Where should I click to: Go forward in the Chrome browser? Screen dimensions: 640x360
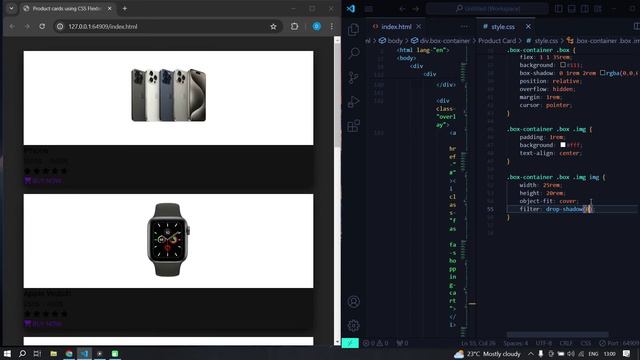click(27, 27)
